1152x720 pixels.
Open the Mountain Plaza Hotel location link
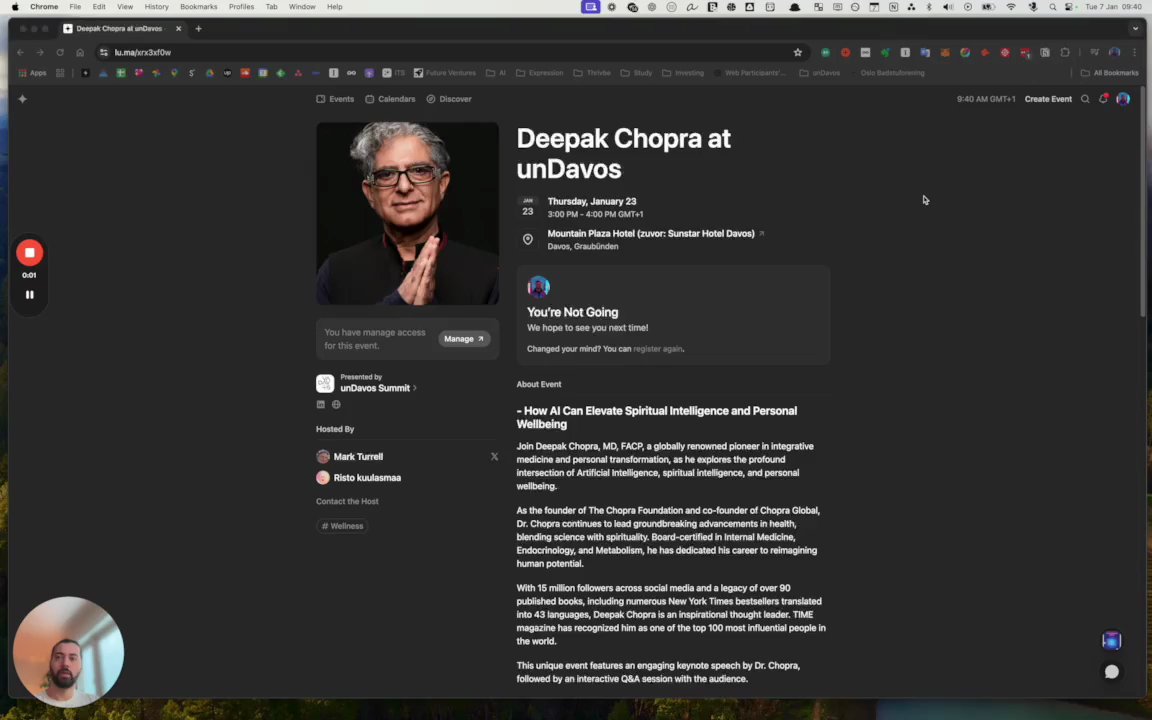click(655, 234)
